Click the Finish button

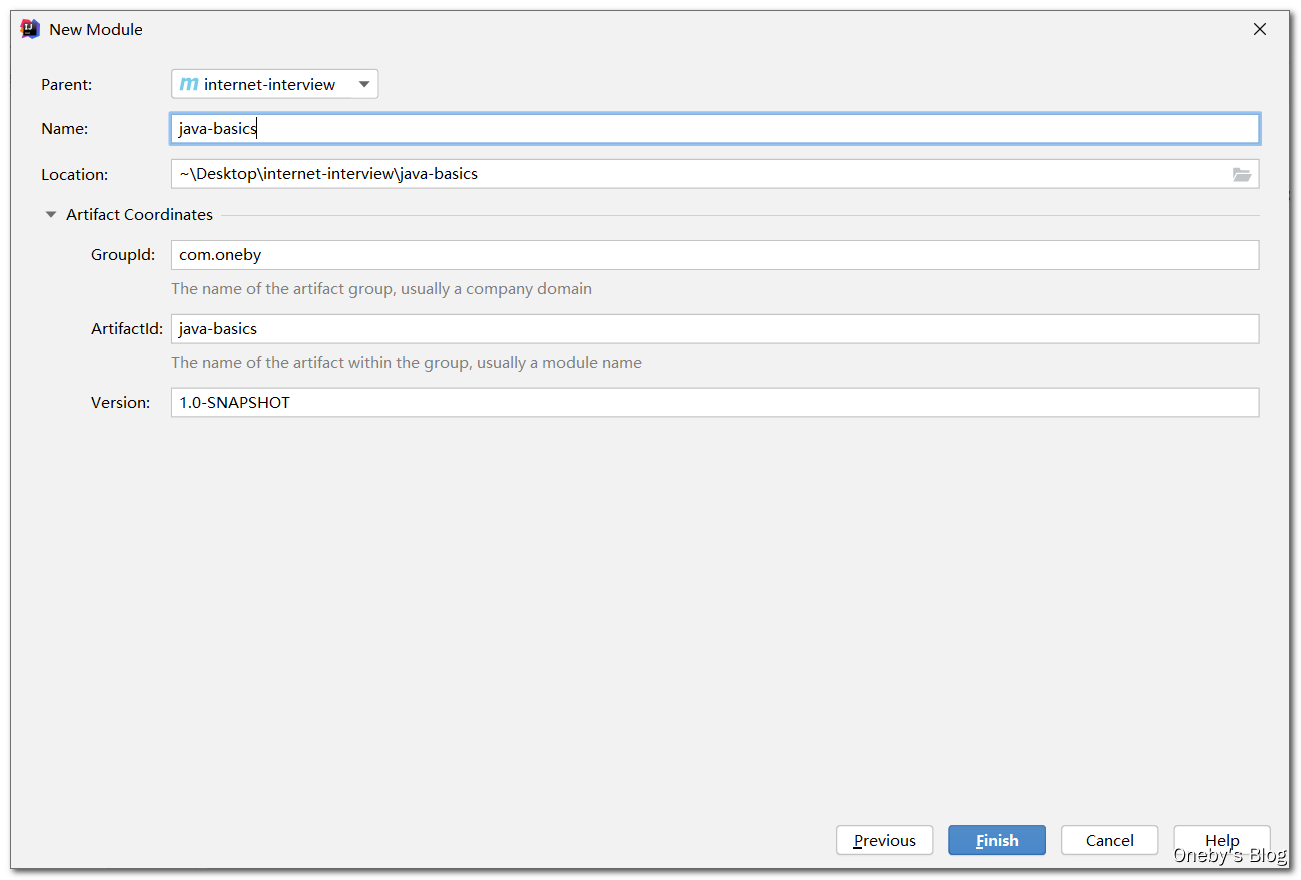pos(997,840)
